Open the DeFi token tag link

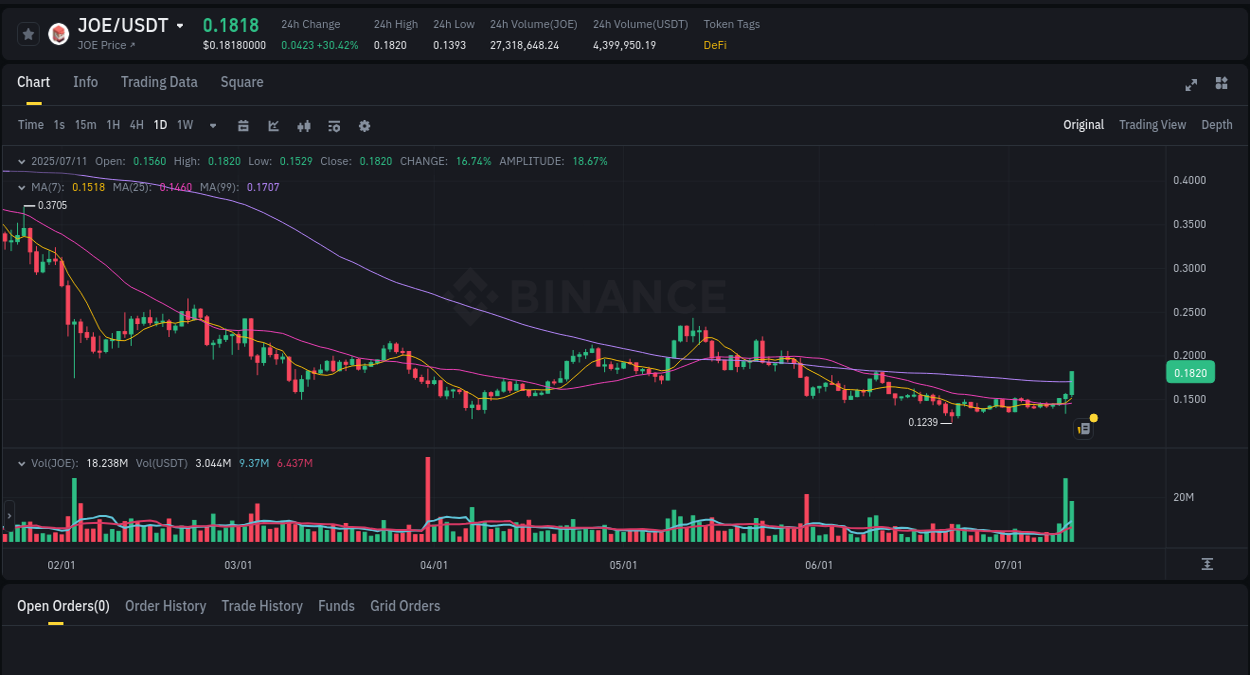click(x=714, y=44)
